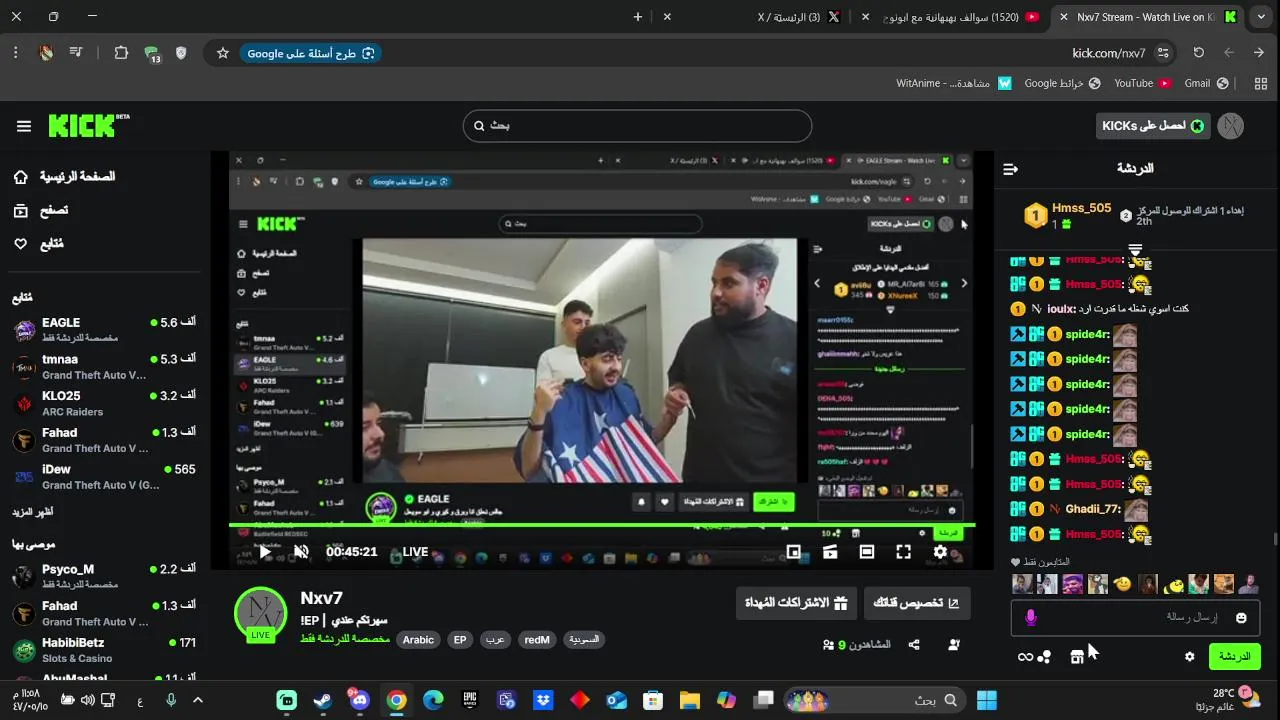1280x720 pixels.
Task: Open the WitAnime bookmark
Action: click(x=954, y=83)
